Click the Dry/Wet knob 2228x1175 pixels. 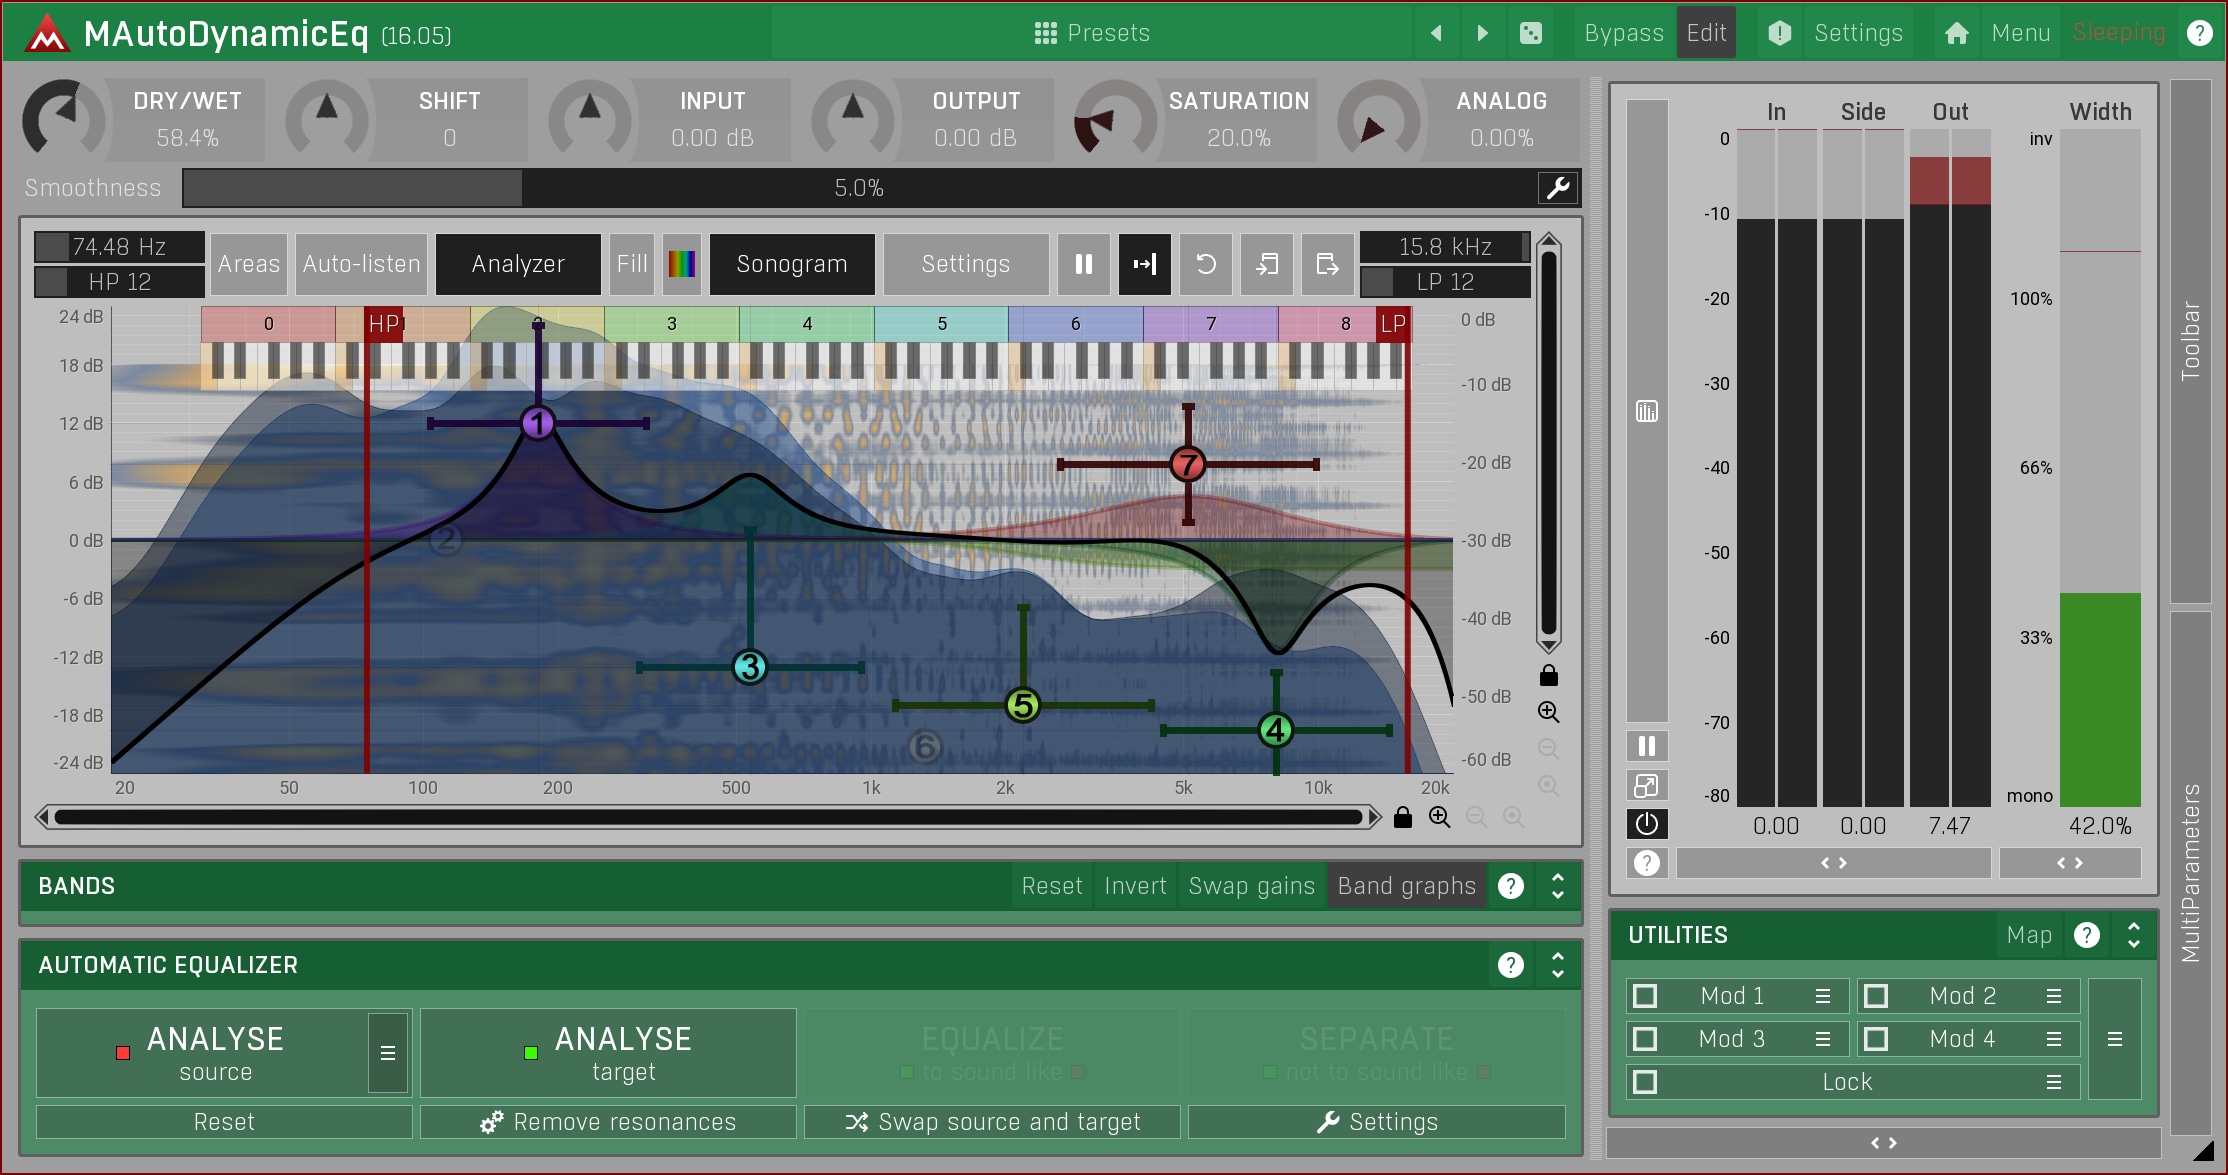pyautogui.click(x=62, y=118)
